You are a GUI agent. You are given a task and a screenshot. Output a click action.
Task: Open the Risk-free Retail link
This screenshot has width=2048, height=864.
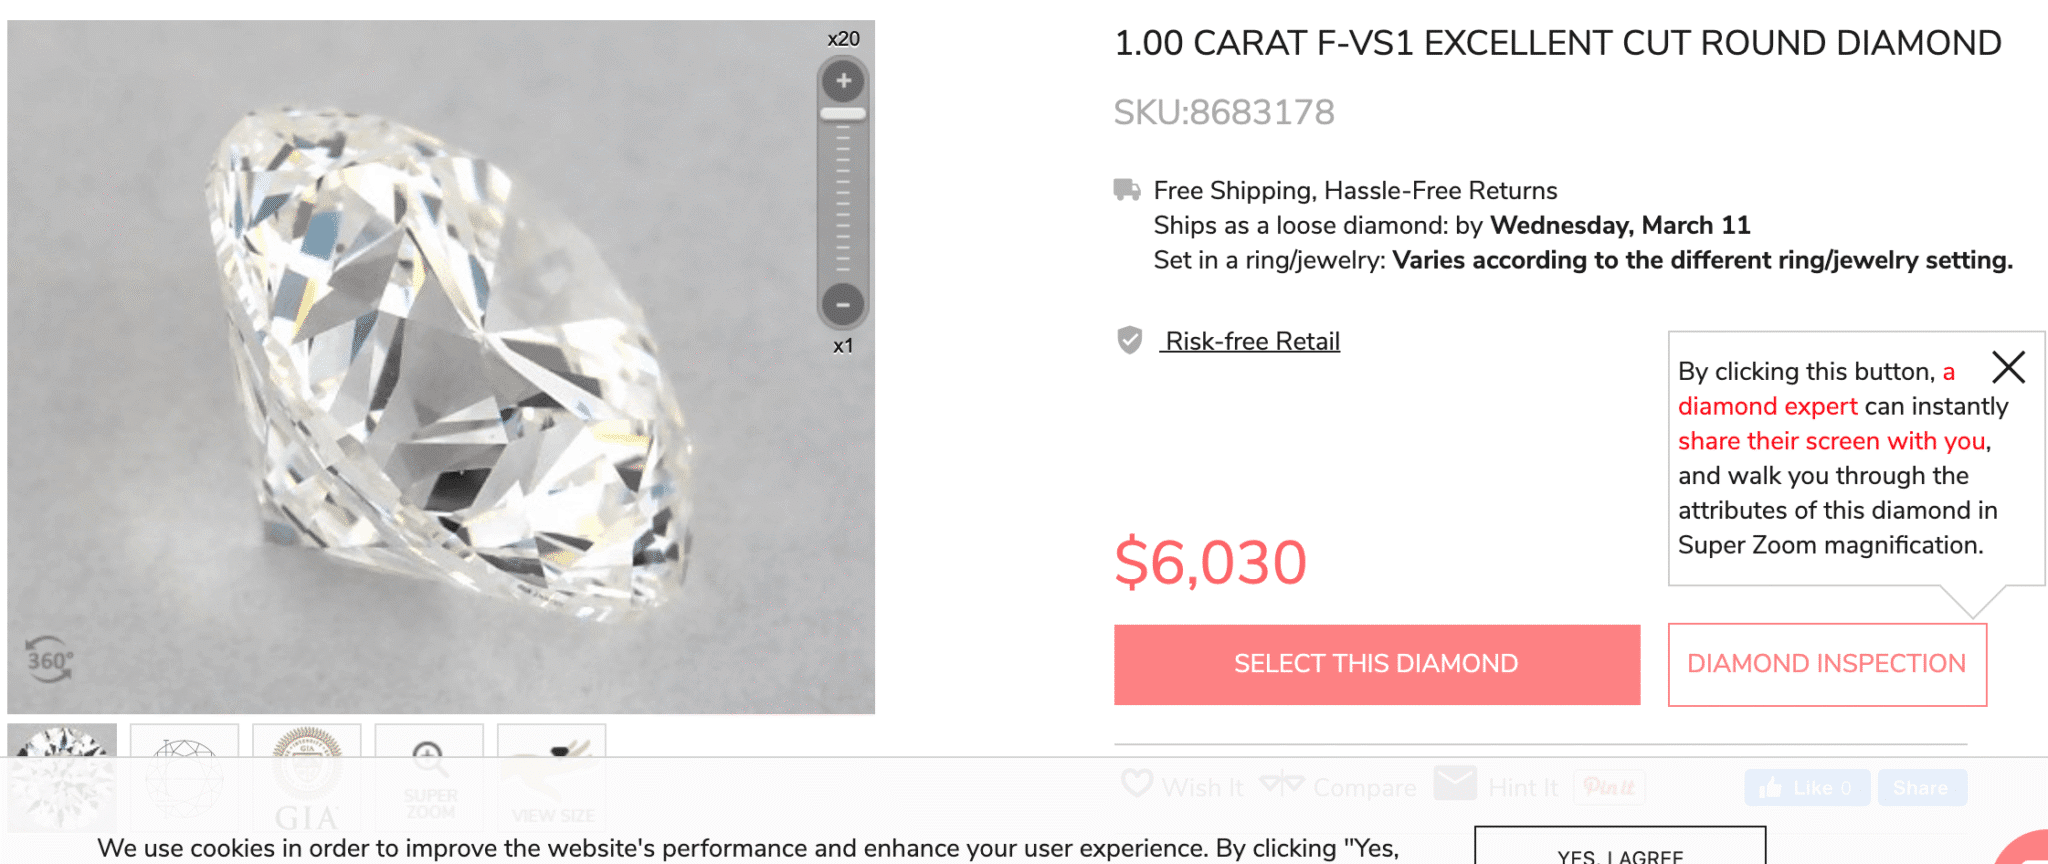1251,340
